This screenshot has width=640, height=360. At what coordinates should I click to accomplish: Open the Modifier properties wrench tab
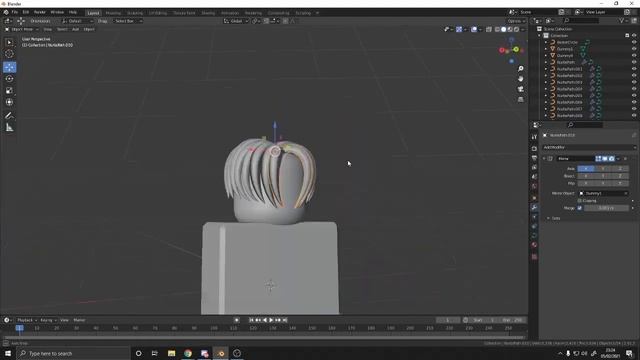click(534, 207)
